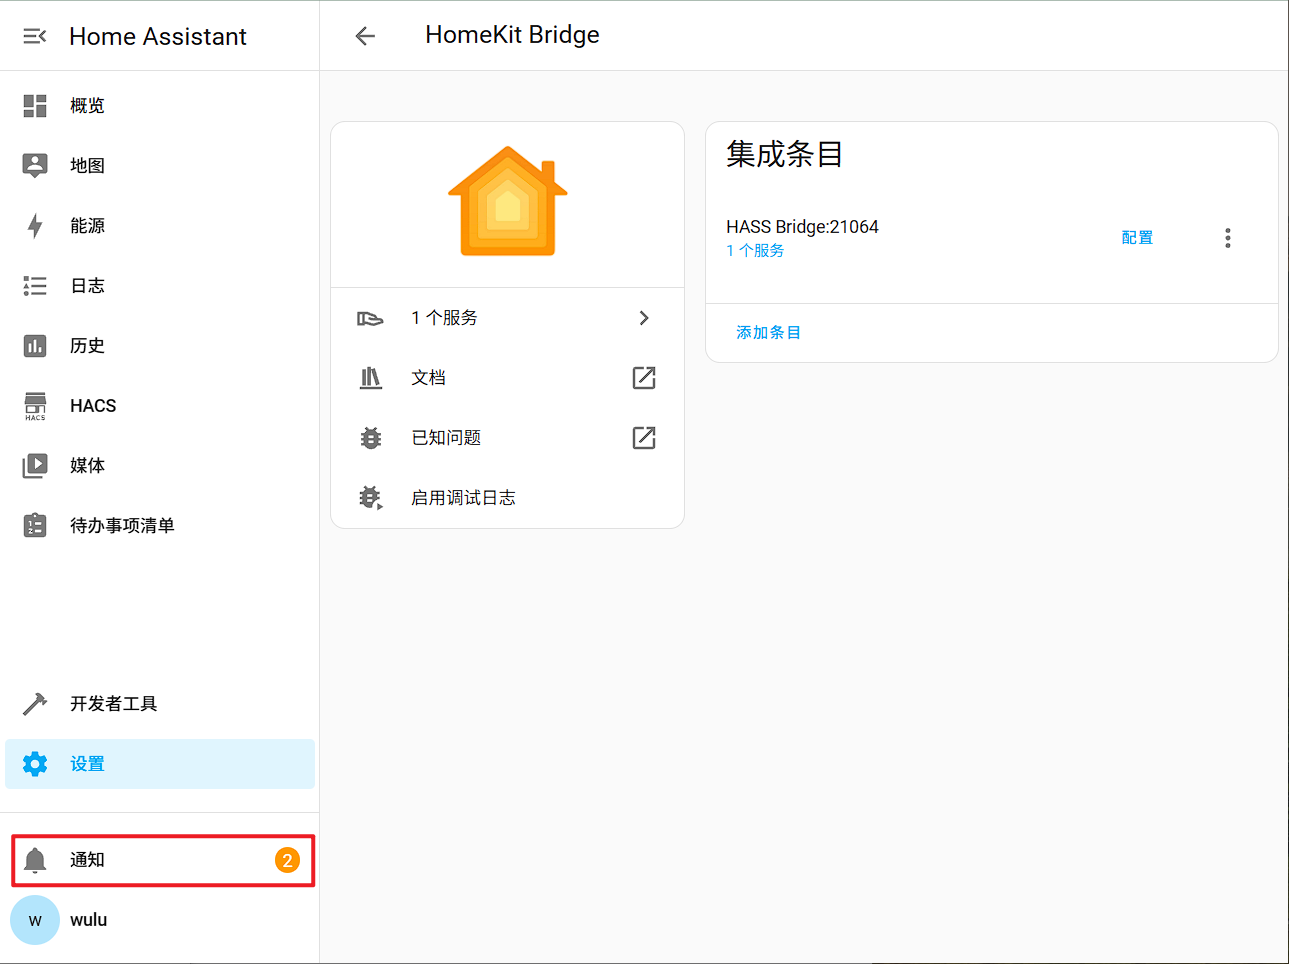
Task: Click the 集成条目 heading
Action: click(785, 154)
